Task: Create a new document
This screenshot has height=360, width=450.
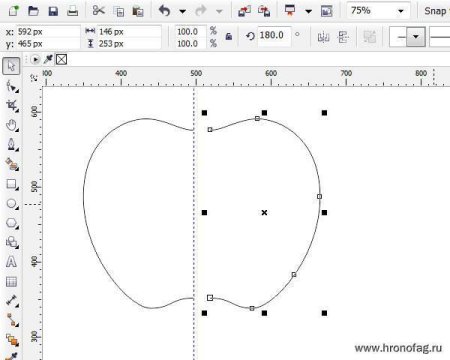Action: [14, 11]
